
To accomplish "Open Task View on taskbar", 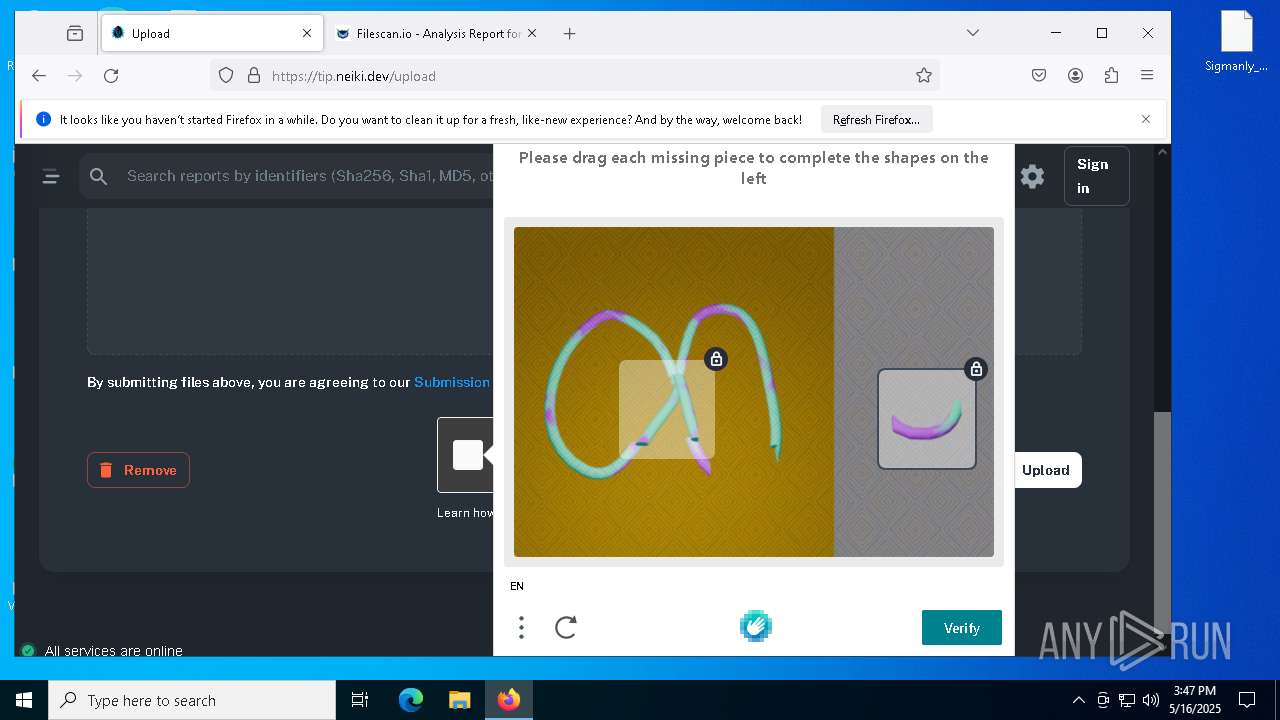I will click(x=360, y=700).
